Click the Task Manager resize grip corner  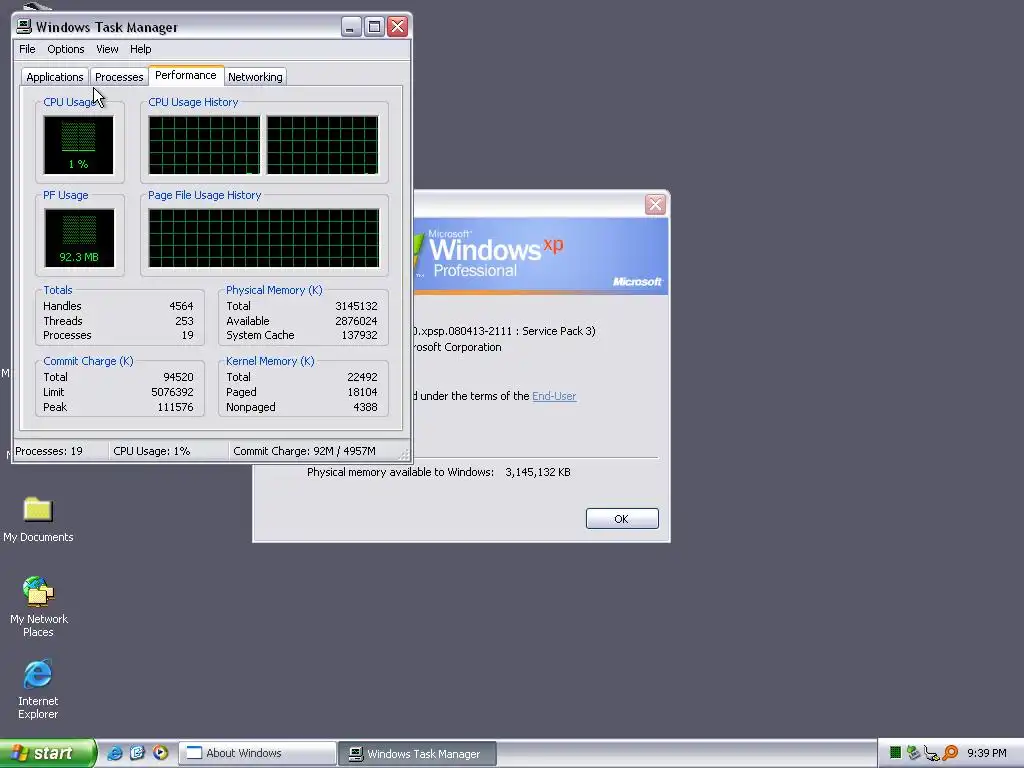click(404, 455)
